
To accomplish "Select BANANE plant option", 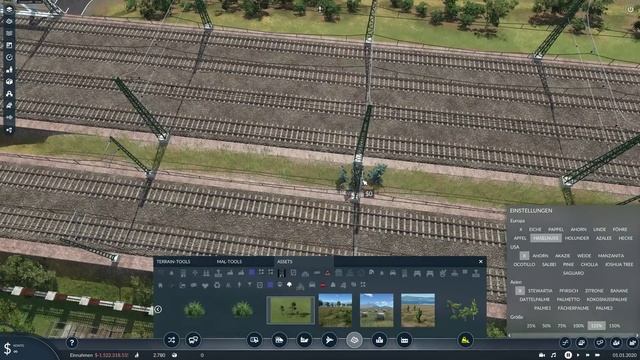I will [x=619, y=291].
